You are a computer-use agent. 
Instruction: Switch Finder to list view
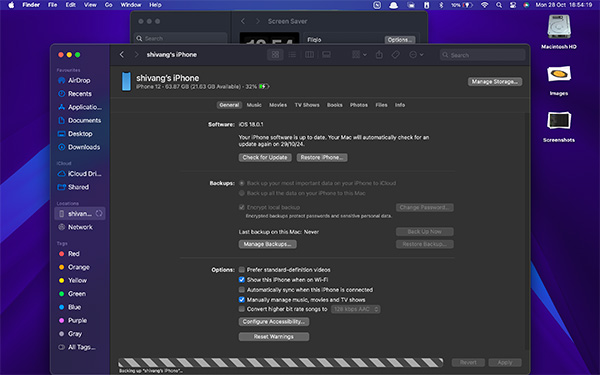coord(292,55)
